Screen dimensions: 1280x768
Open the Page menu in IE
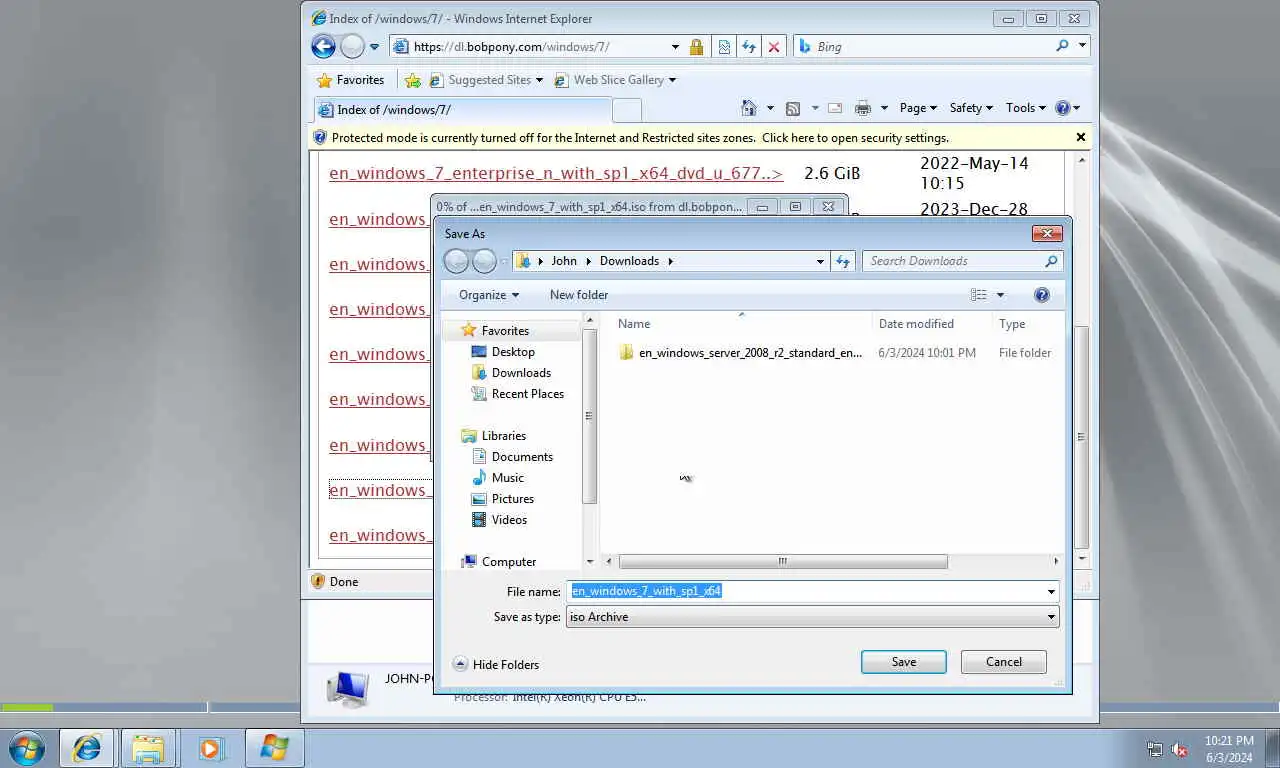point(918,108)
